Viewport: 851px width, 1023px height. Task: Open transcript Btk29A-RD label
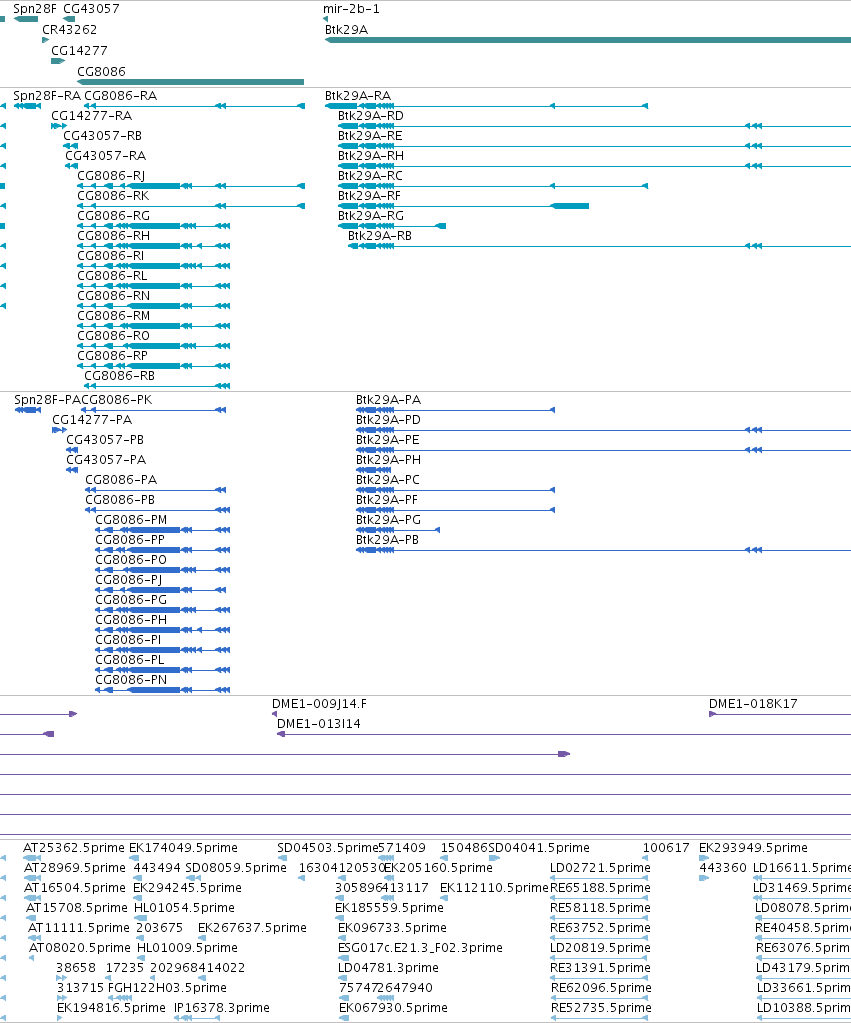tap(371, 116)
